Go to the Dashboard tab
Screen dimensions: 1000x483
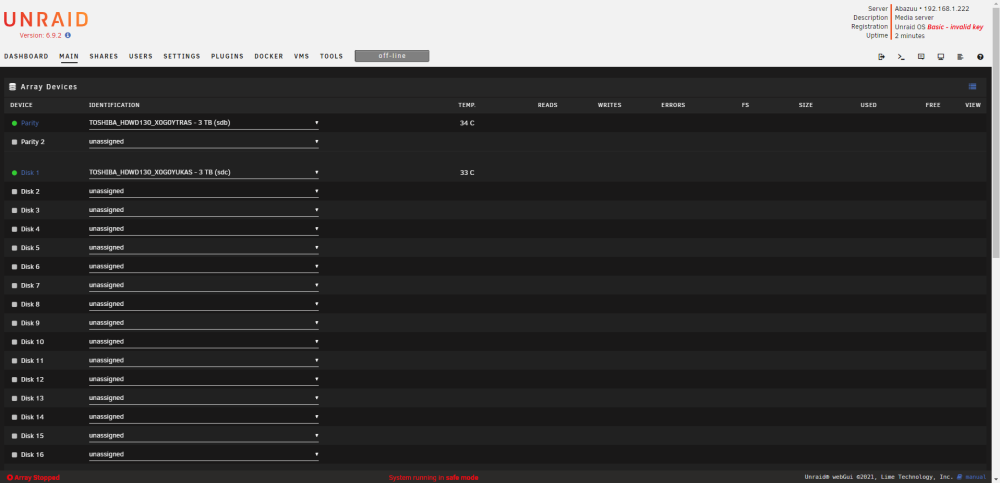26,56
